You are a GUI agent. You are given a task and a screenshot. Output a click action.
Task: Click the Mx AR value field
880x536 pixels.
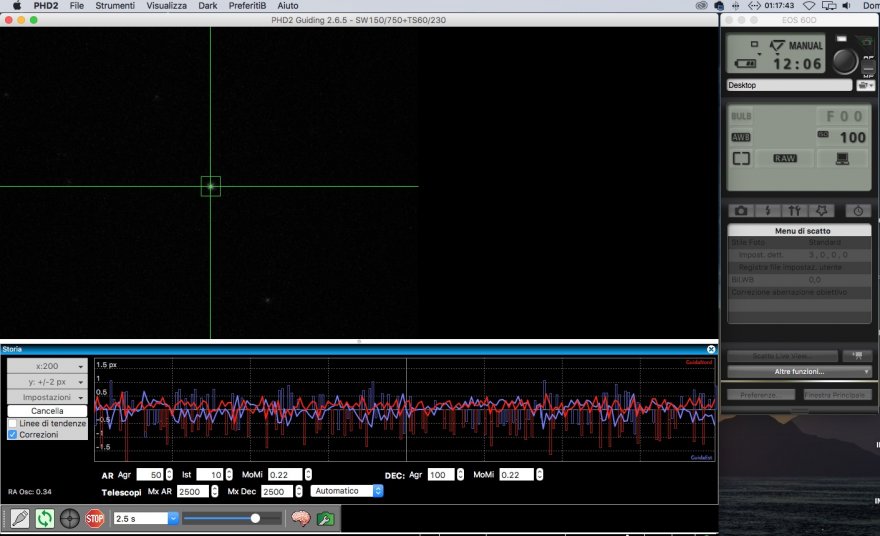192,492
